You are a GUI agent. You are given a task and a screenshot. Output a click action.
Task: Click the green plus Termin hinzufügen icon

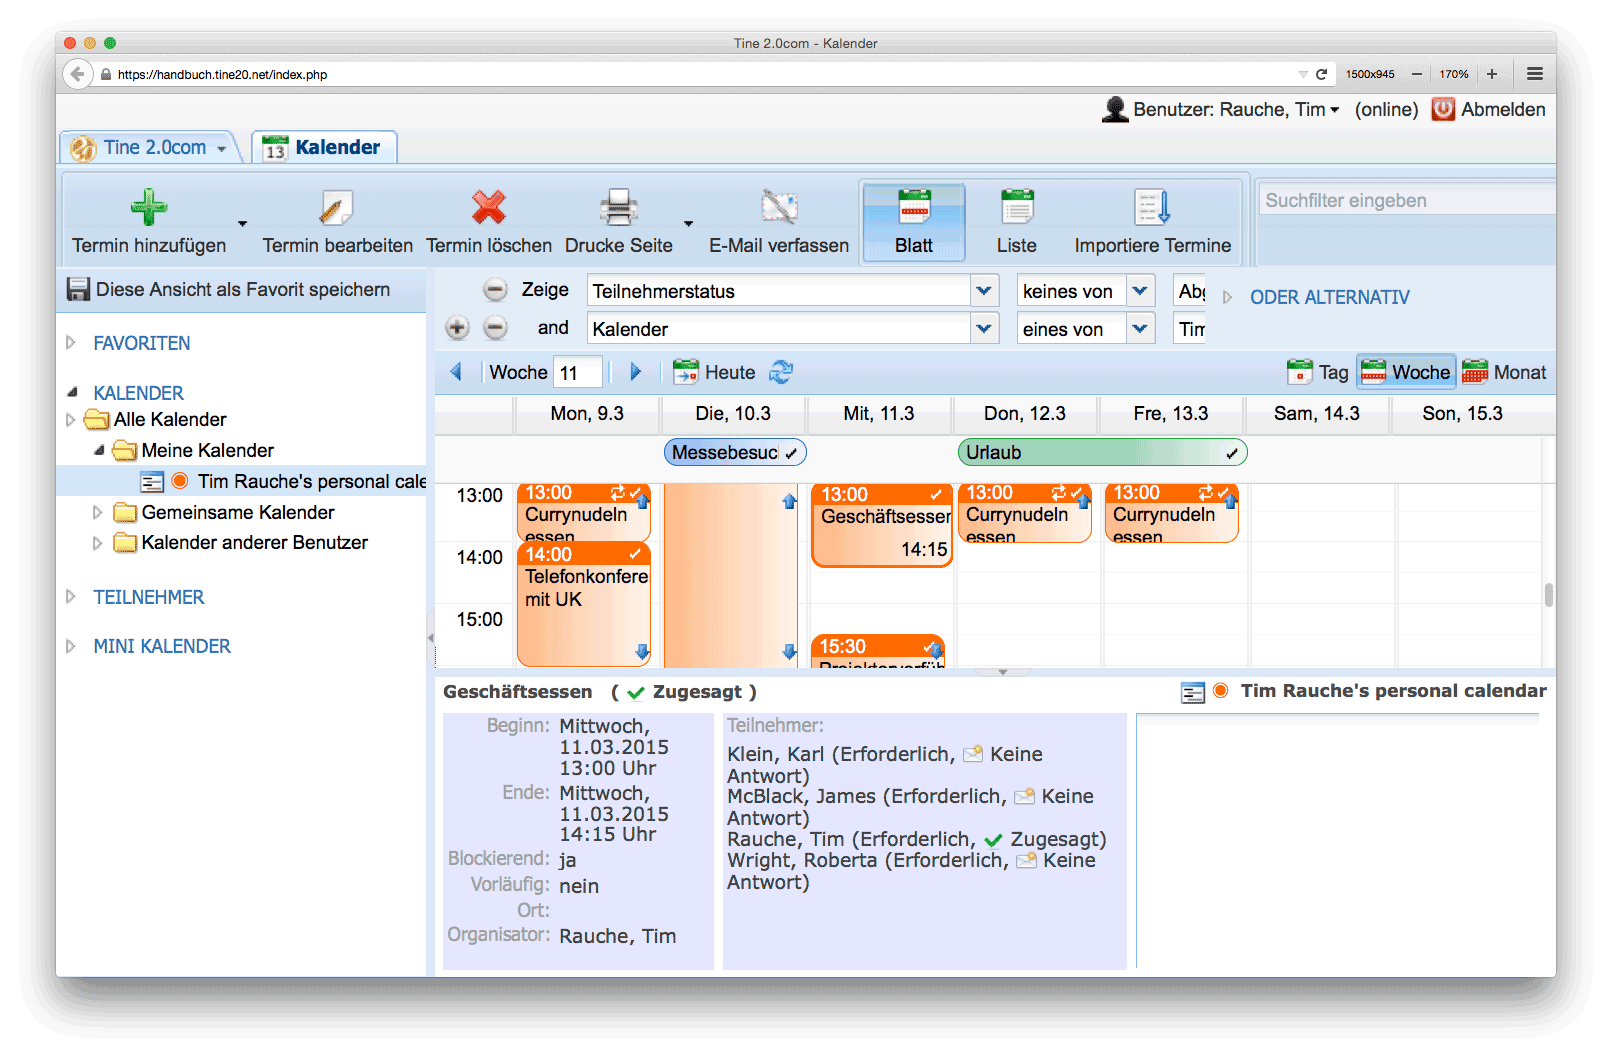tap(149, 207)
